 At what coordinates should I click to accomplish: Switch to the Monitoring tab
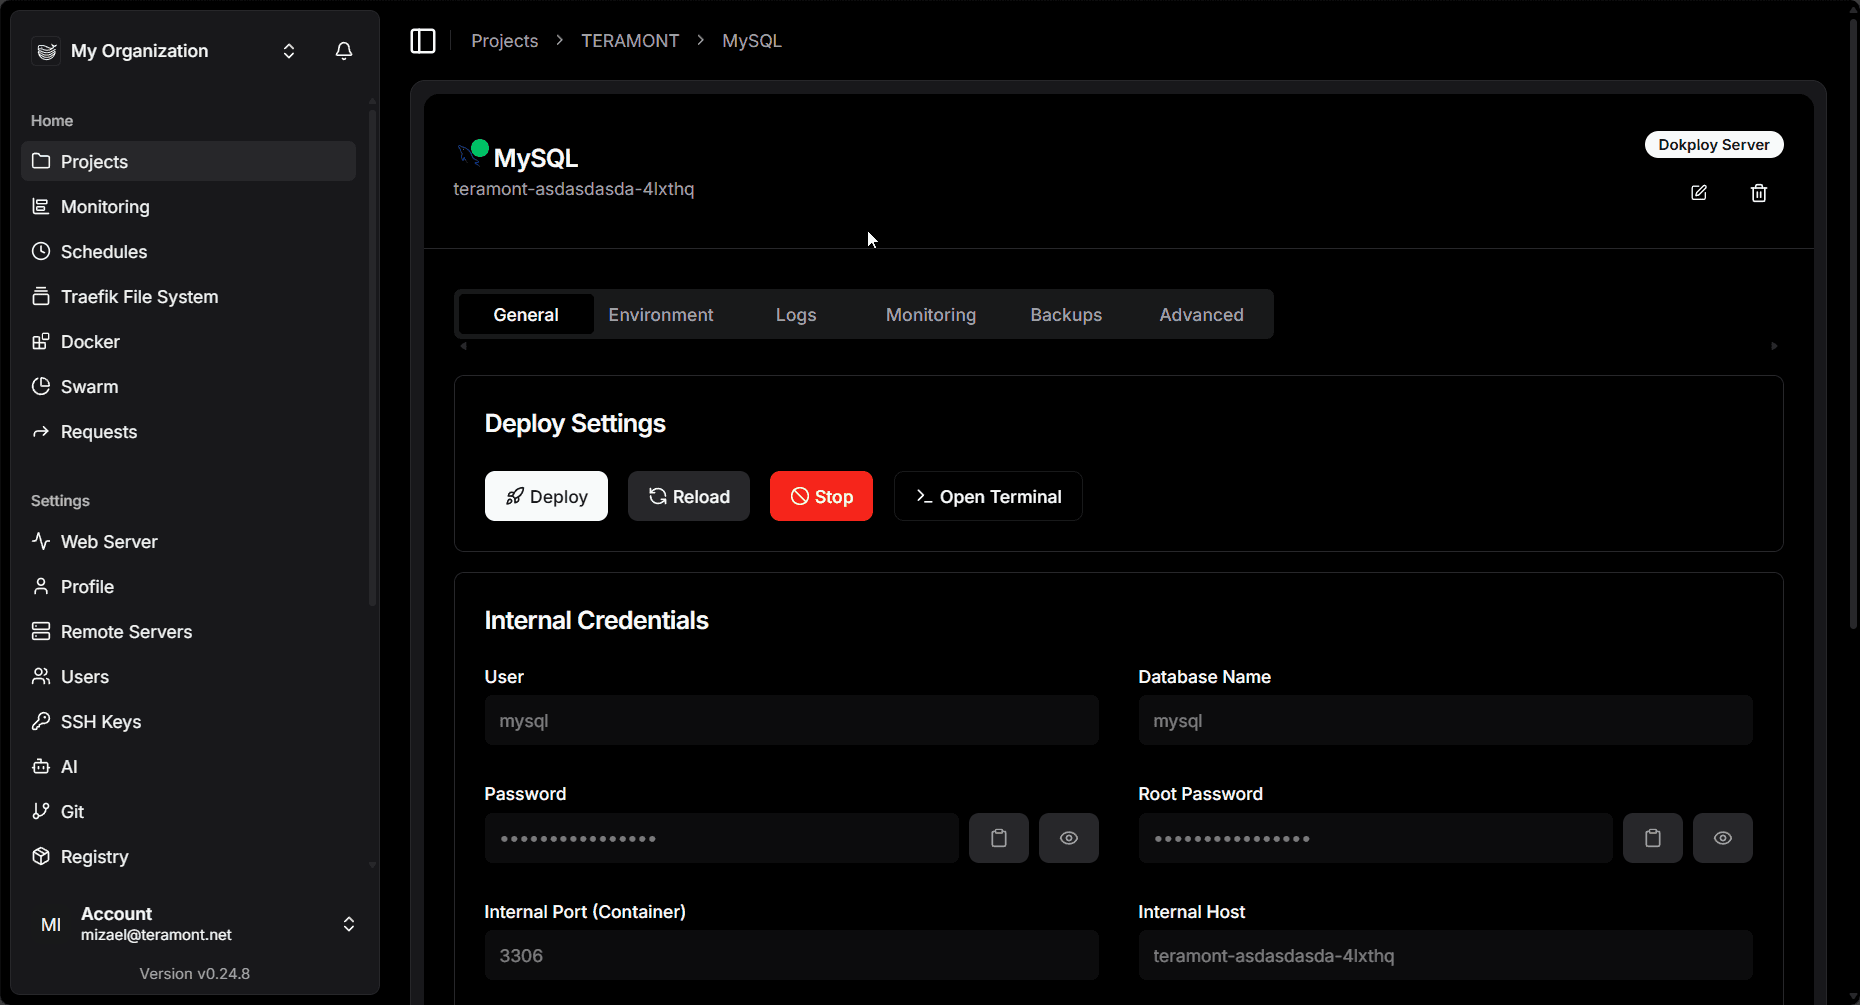click(931, 314)
